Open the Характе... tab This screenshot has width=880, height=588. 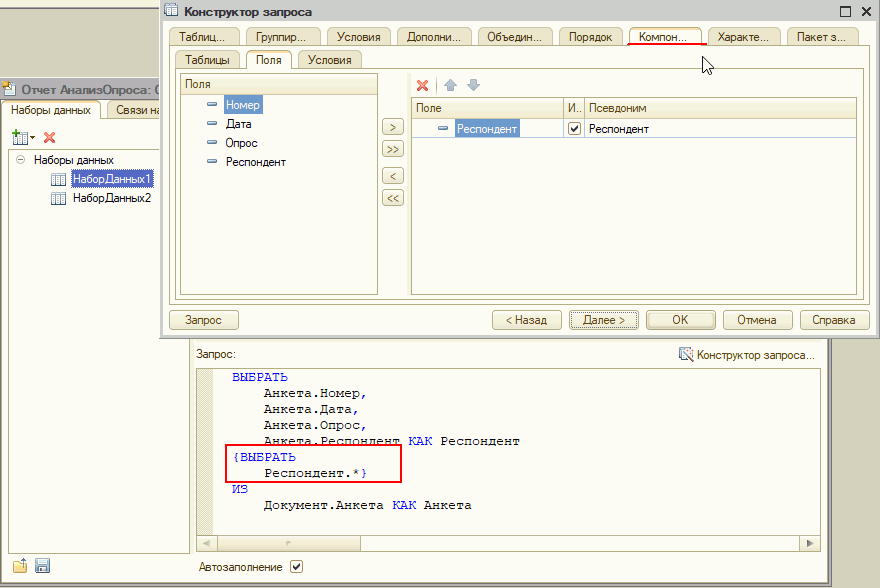pyautogui.click(x=744, y=36)
